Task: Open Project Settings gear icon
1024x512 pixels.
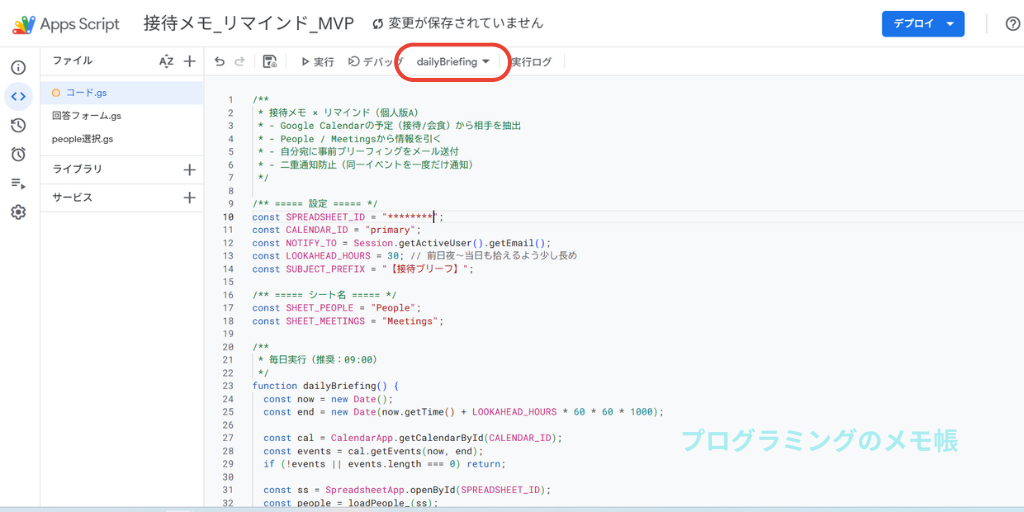Action: click(x=18, y=212)
